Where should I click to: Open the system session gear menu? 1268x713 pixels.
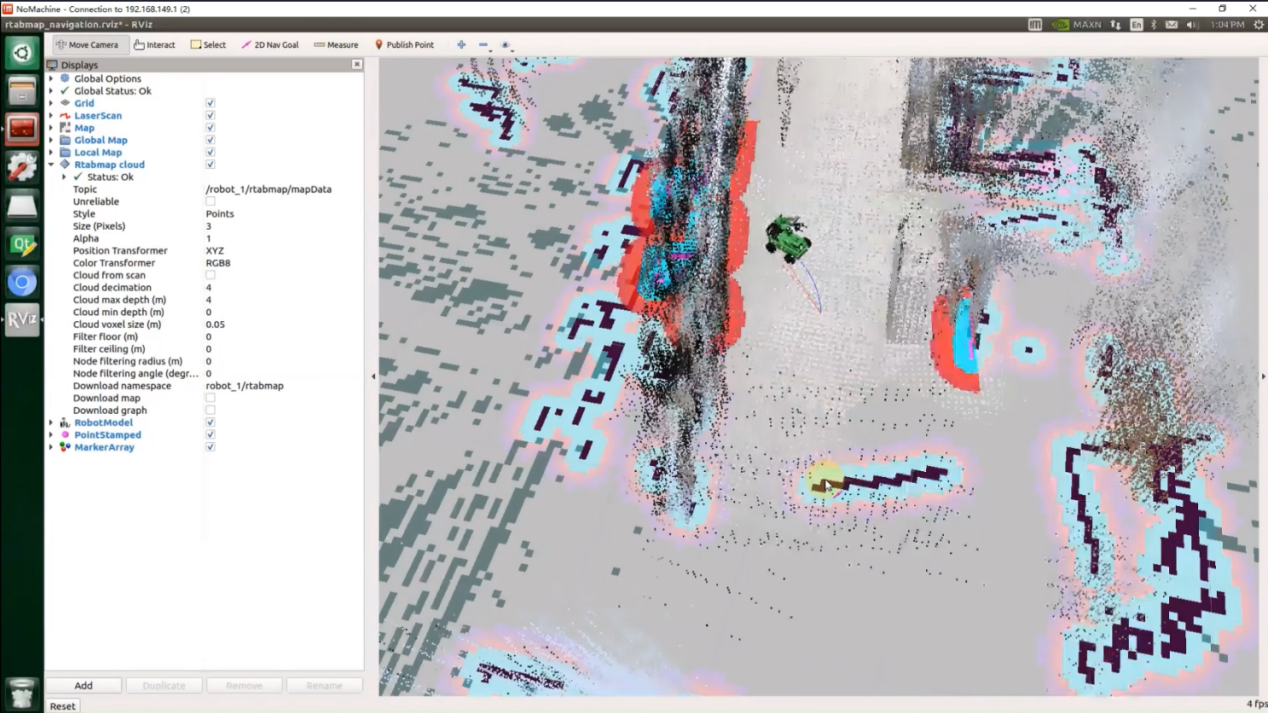coord(1258,25)
